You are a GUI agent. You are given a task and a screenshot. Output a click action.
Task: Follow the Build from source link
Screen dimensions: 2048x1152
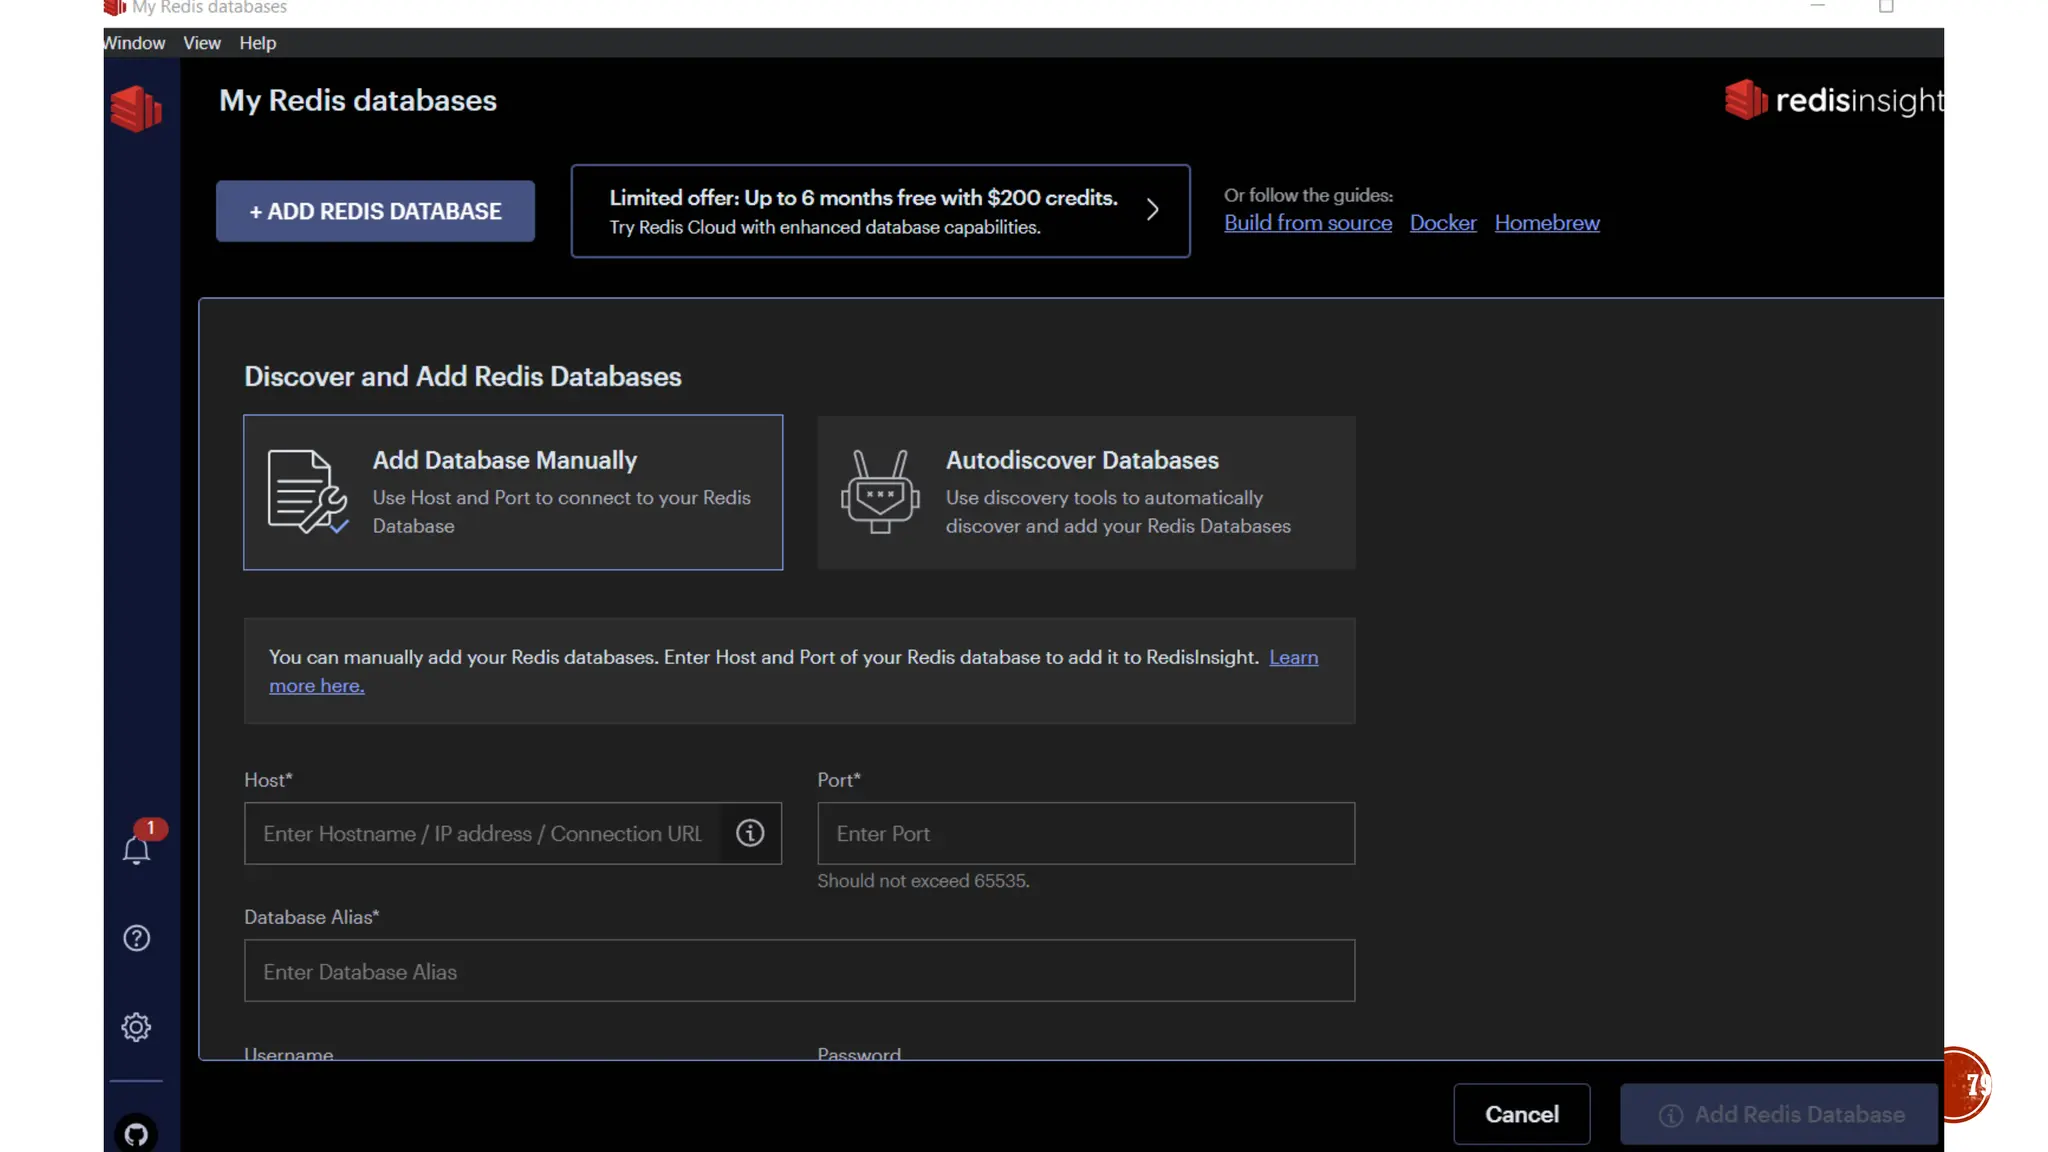pos(1307,223)
